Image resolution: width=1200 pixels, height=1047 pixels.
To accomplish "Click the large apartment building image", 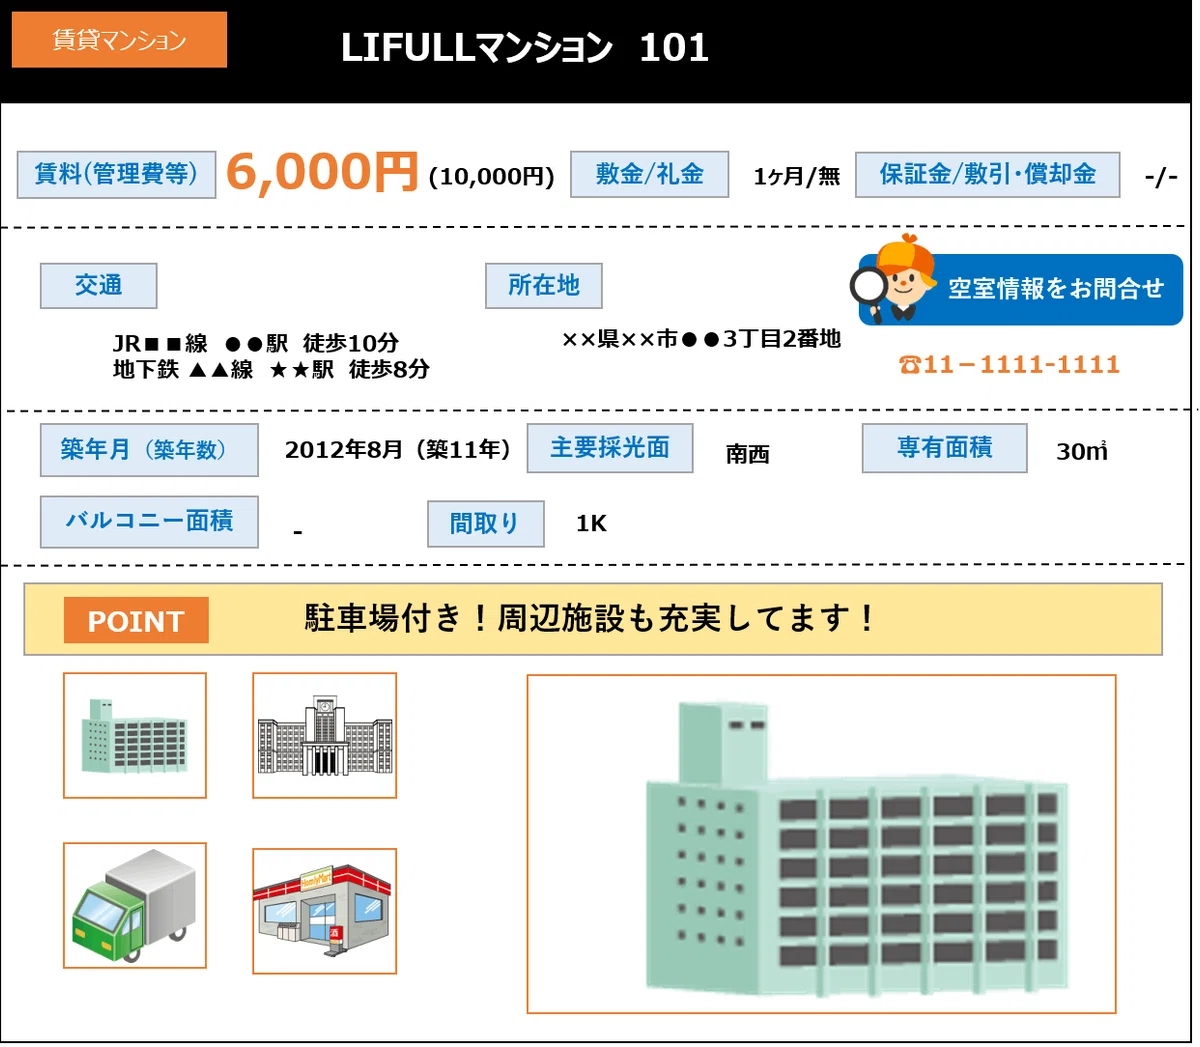I will click(821, 844).
